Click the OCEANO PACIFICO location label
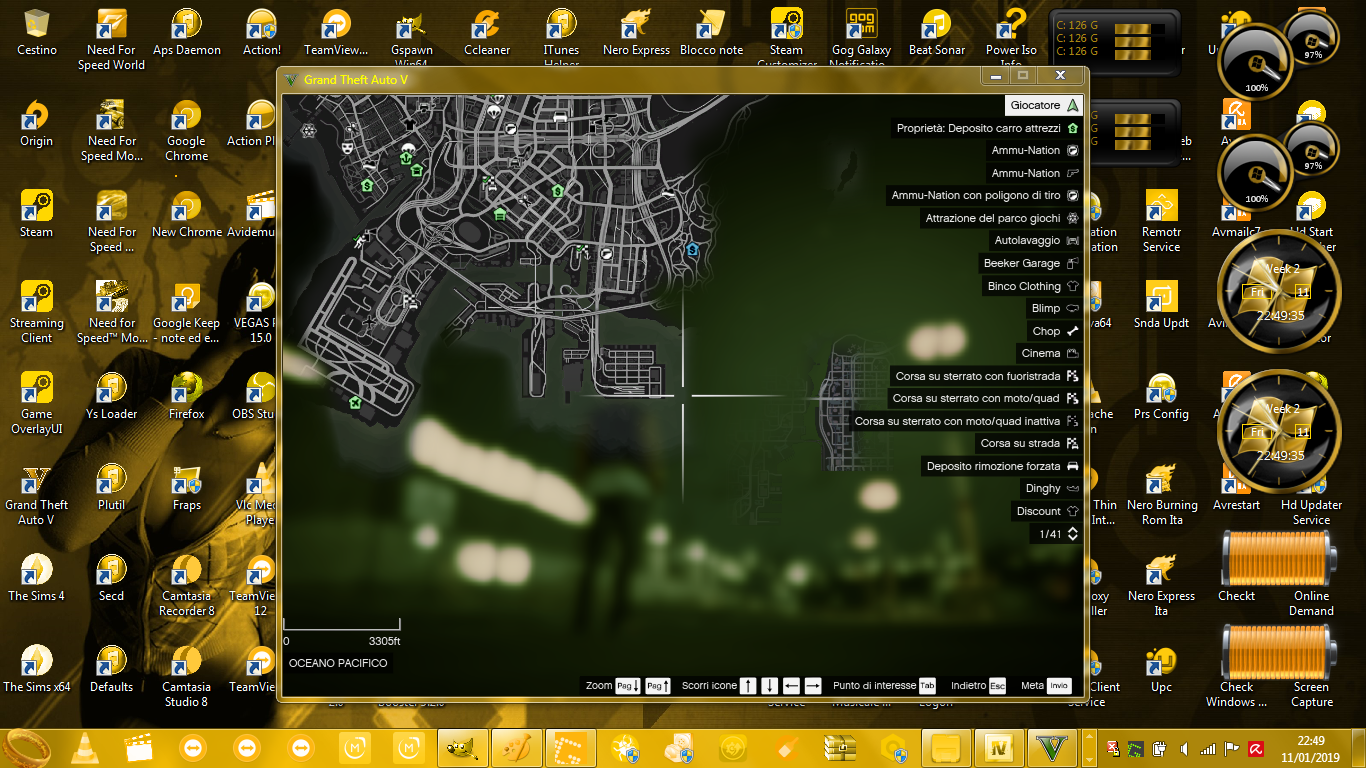The image size is (1366, 768). click(338, 663)
